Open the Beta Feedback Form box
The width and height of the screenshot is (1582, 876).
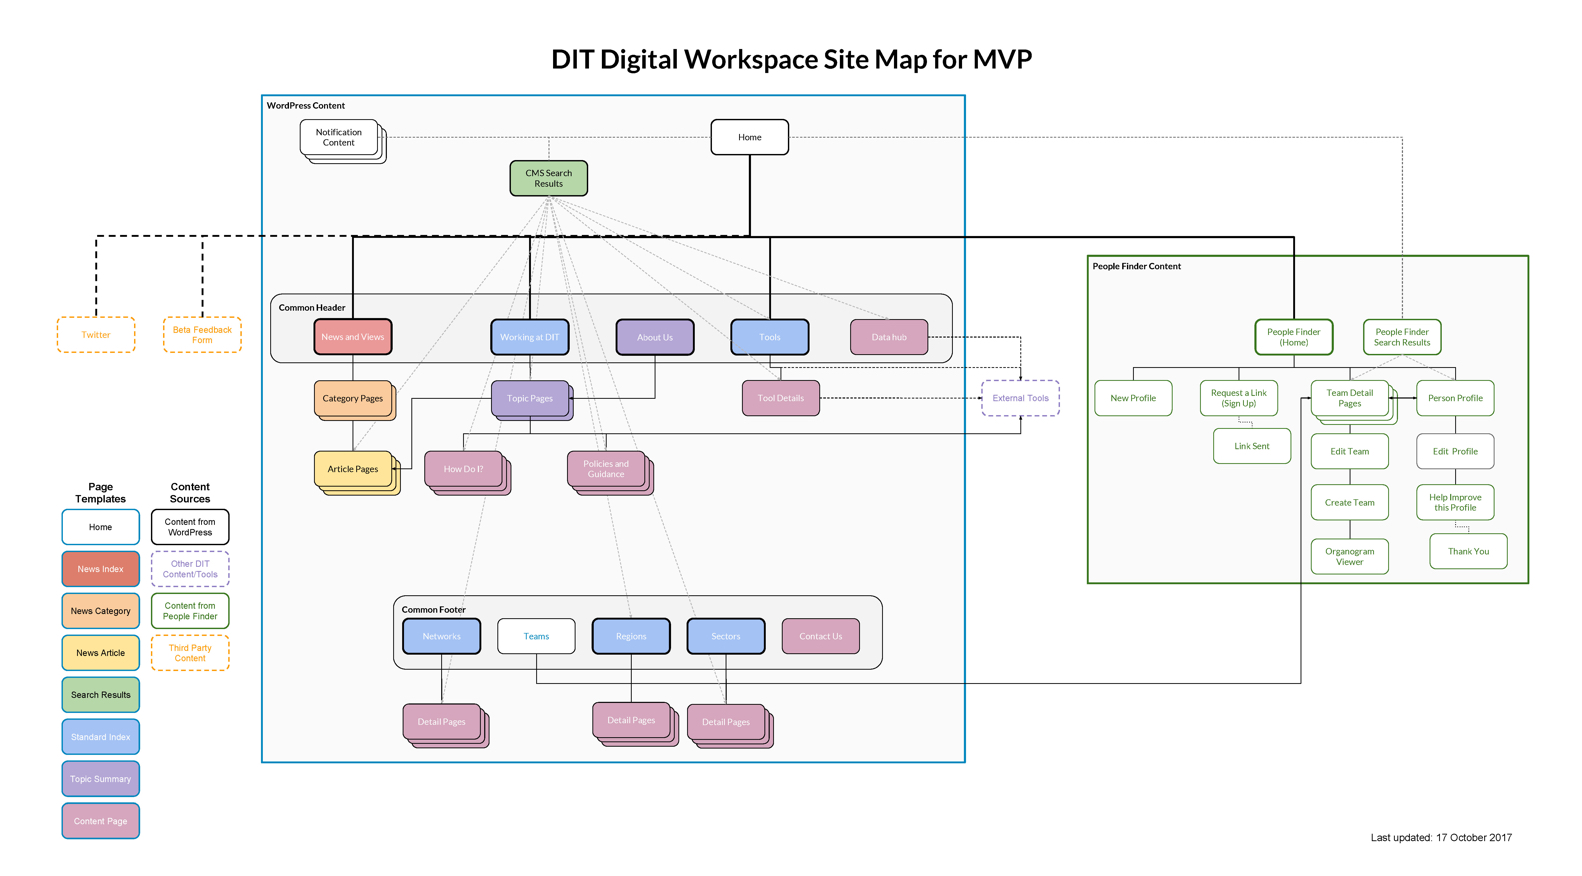(x=202, y=335)
